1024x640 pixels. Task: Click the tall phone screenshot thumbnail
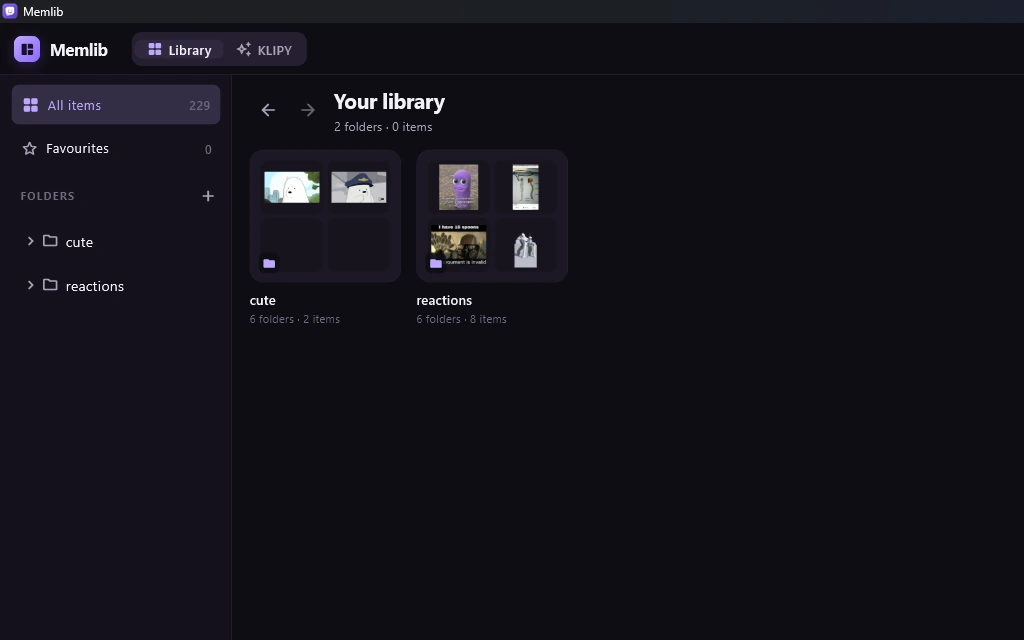(x=526, y=187)
